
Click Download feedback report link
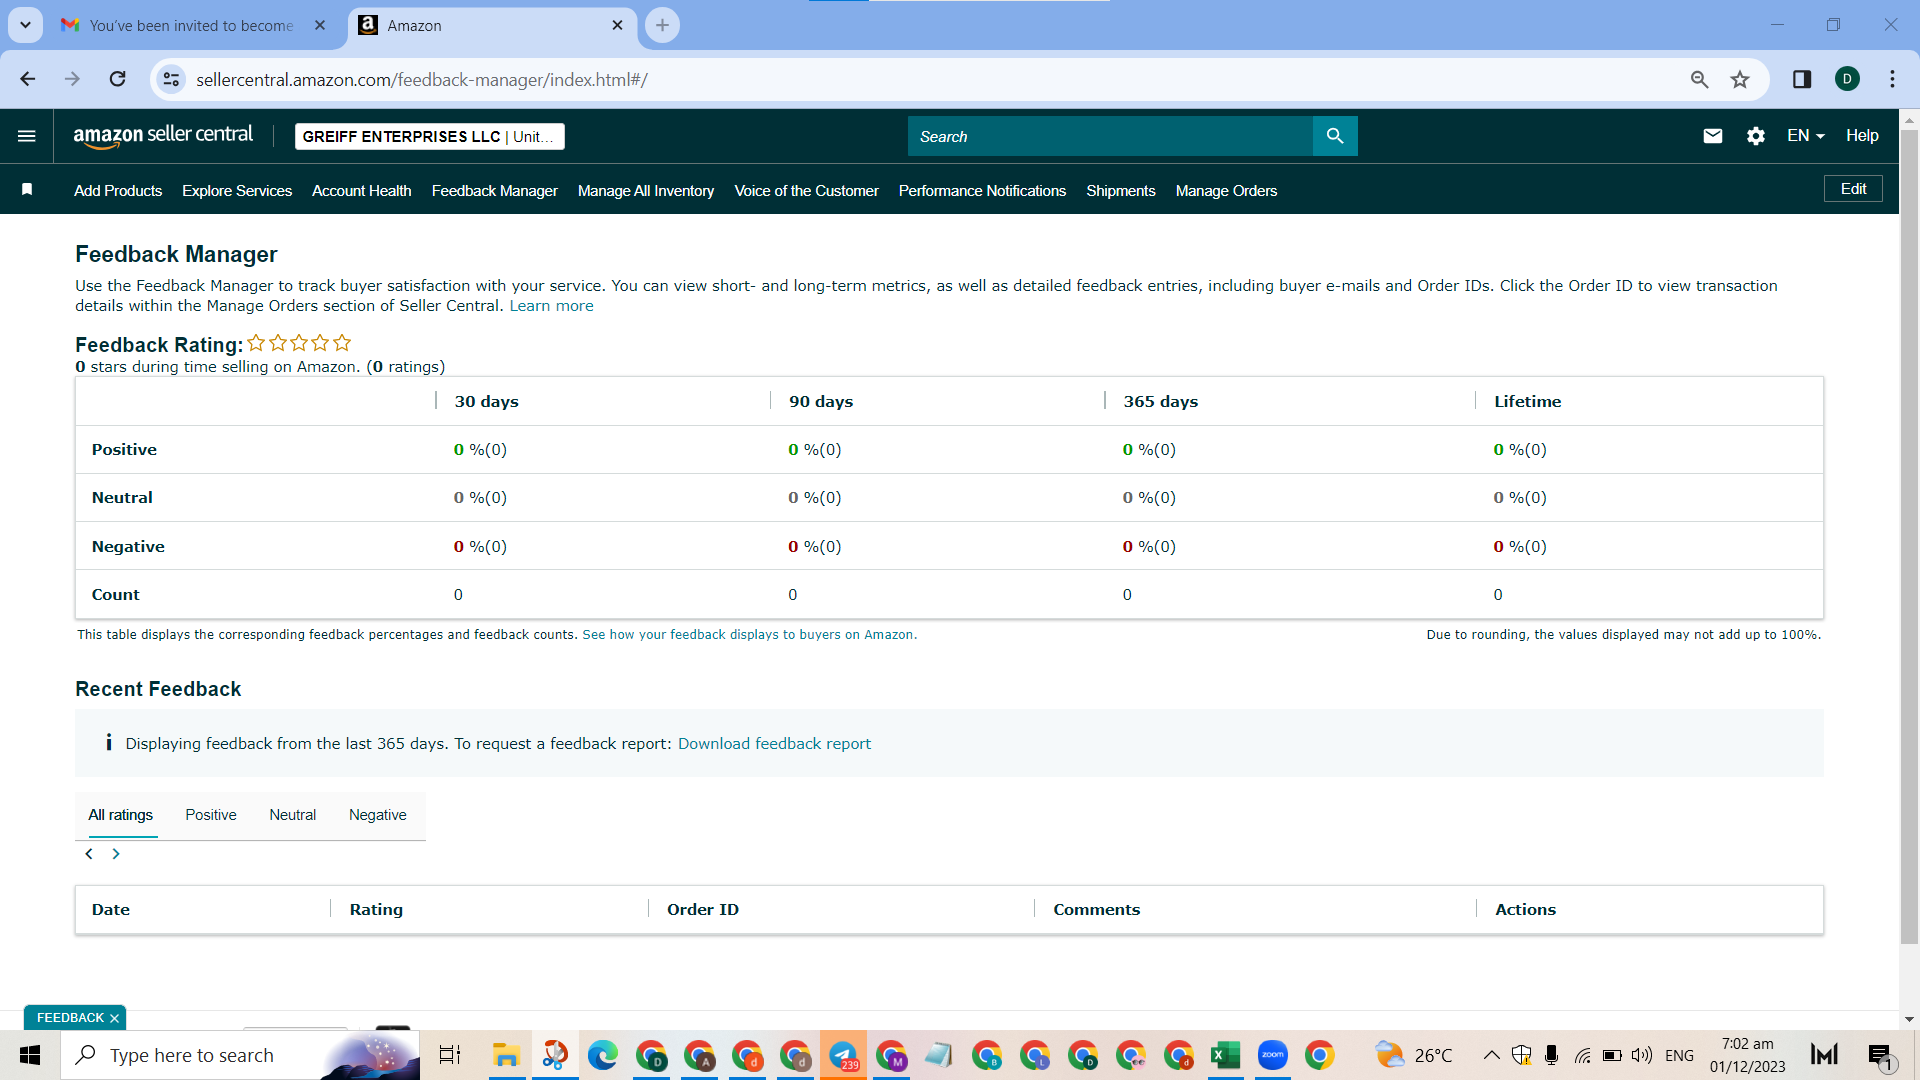pos(775,744)
